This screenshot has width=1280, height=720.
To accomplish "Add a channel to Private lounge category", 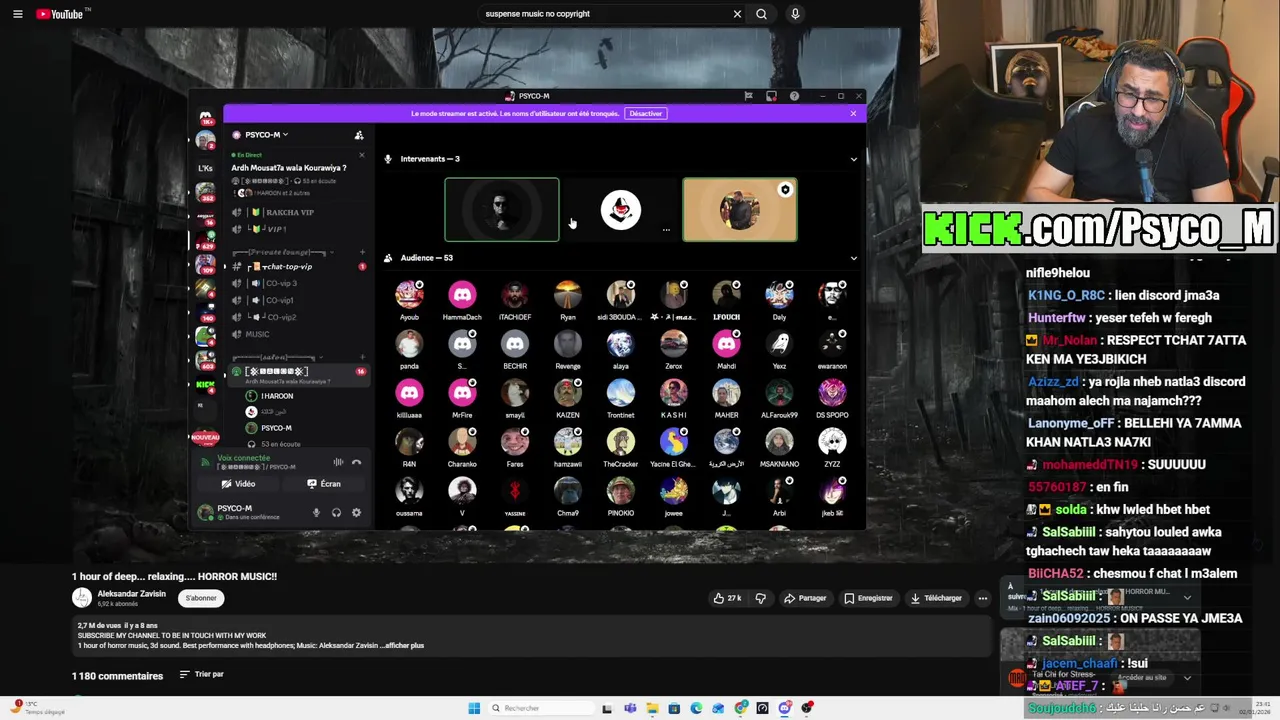I will (361, 252).
